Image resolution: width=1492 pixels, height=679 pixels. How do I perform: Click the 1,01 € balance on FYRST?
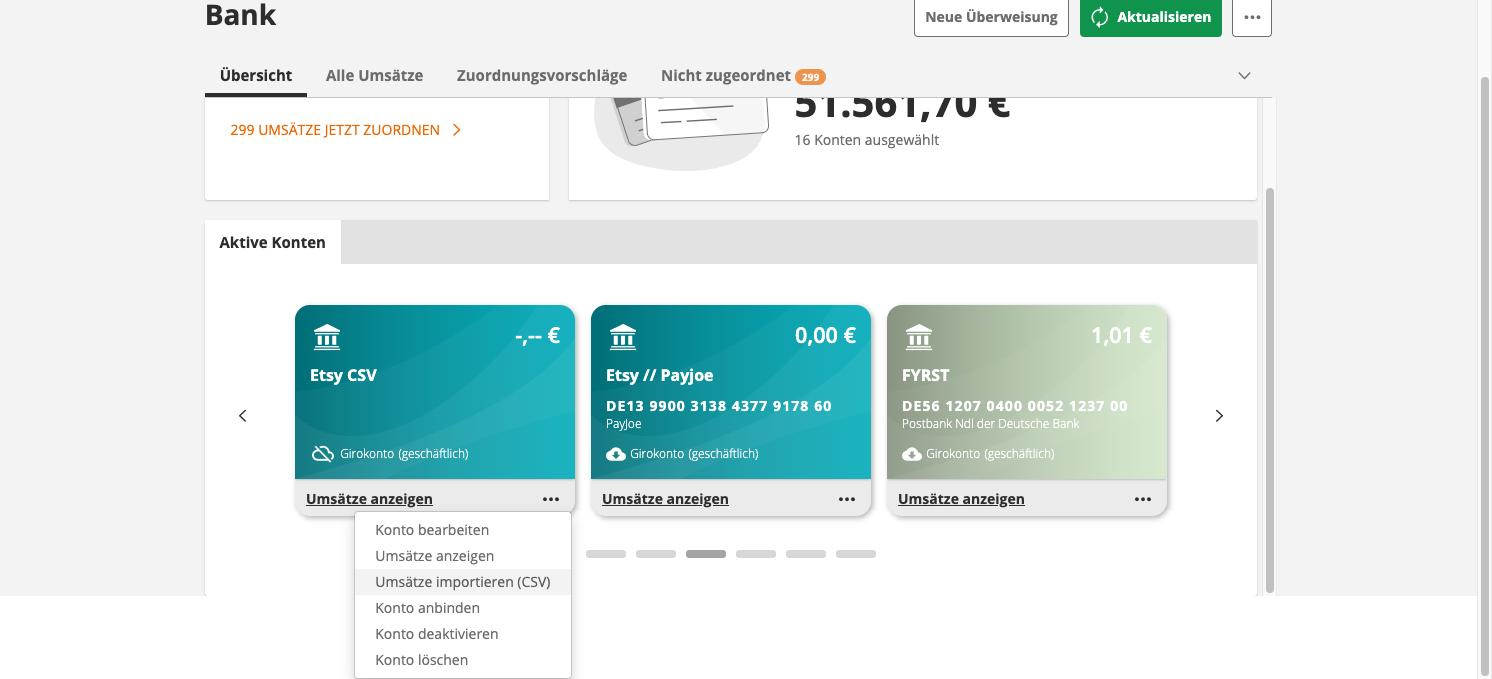(x=1121, y=336)
